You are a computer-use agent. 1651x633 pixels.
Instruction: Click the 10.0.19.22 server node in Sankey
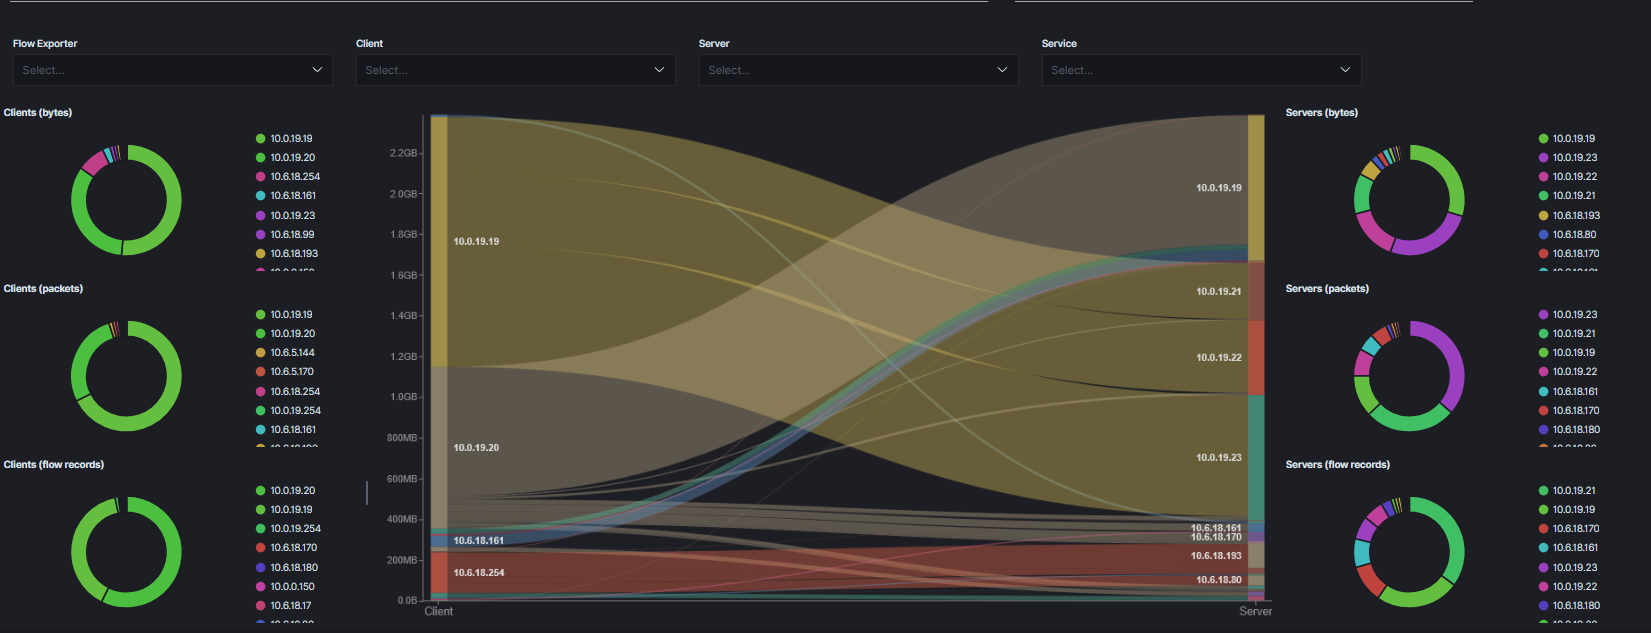pyautogui.click(x=1256, y=357)
